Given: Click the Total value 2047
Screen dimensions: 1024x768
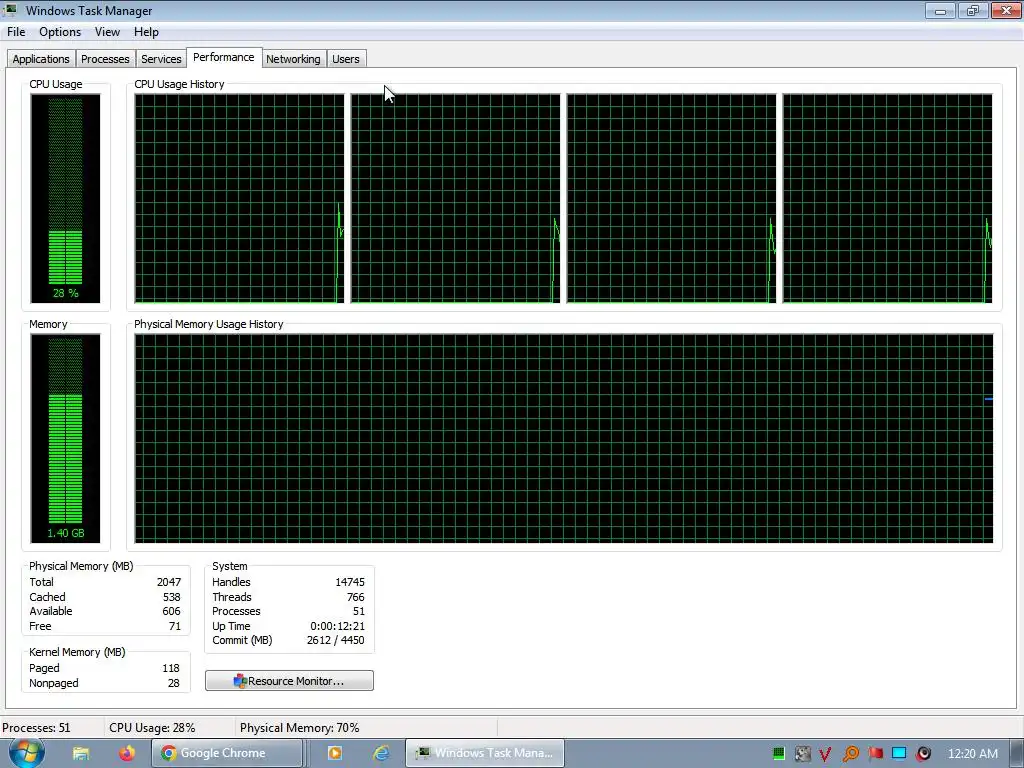Looking at the screenshot, I should [168, 582].
